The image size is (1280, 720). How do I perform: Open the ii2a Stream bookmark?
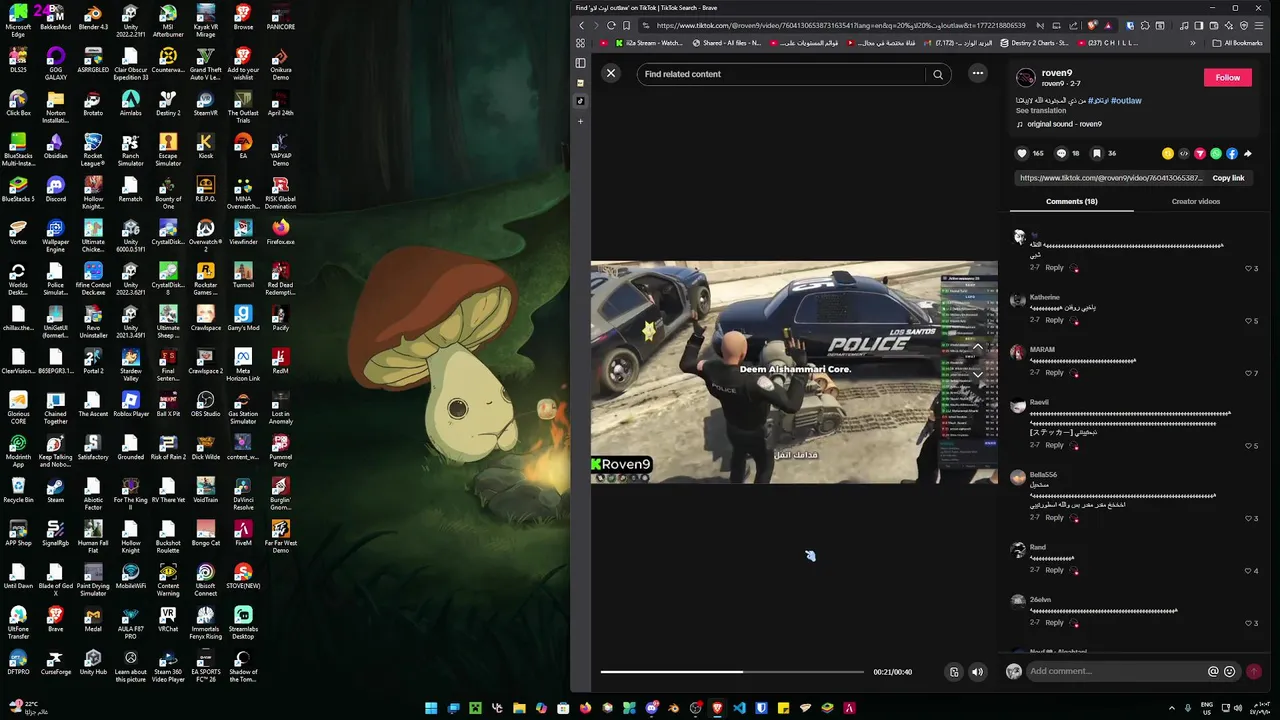(x=650, y=43)
